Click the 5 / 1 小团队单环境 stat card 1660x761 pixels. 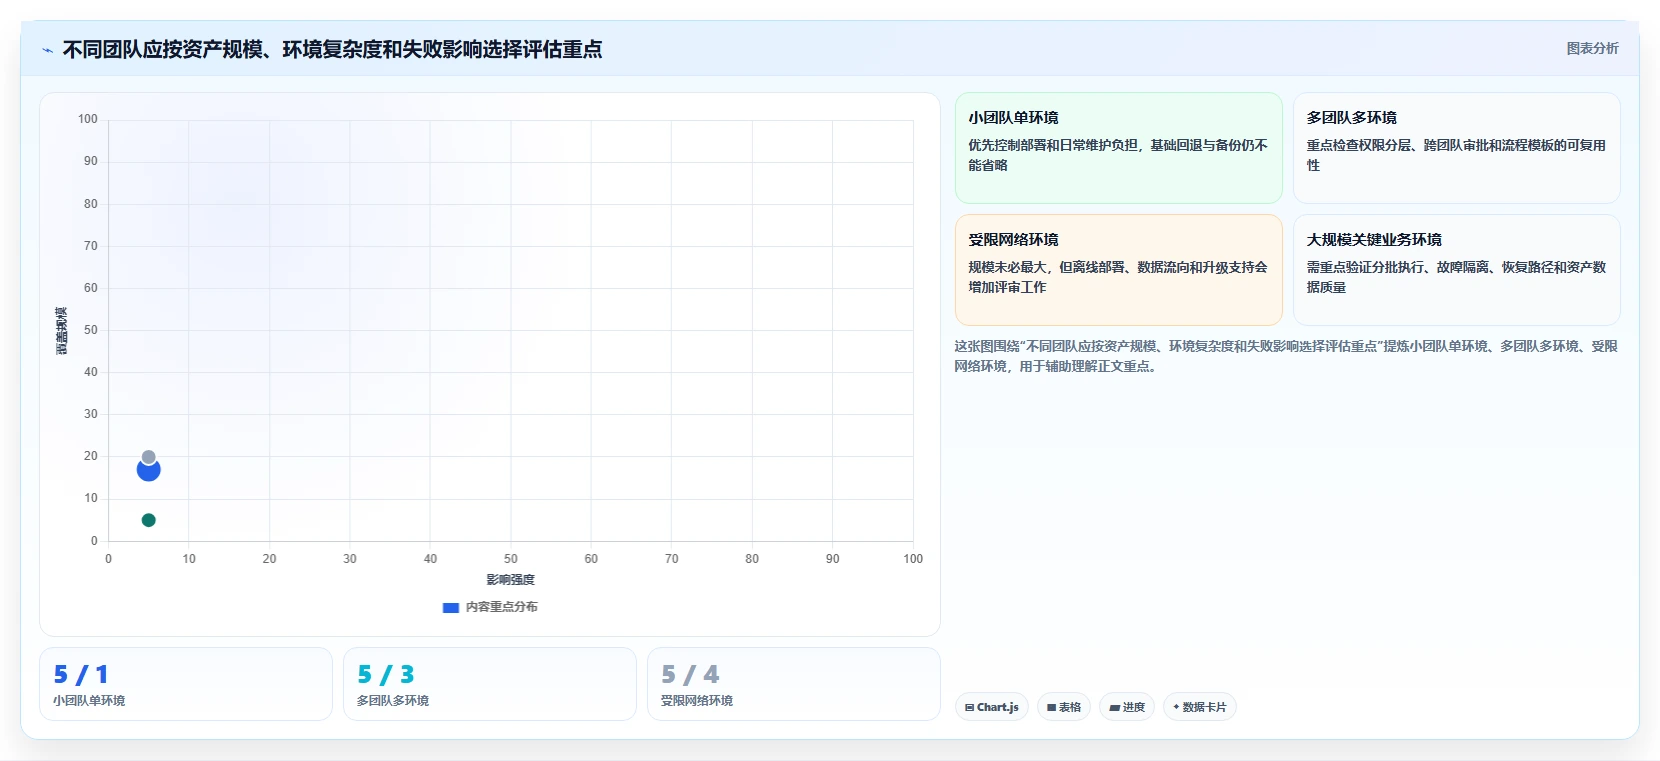click(186, 684)
